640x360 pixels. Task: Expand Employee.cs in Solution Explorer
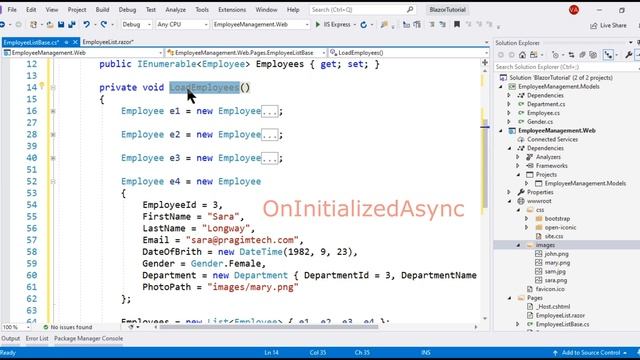(509, 113)
